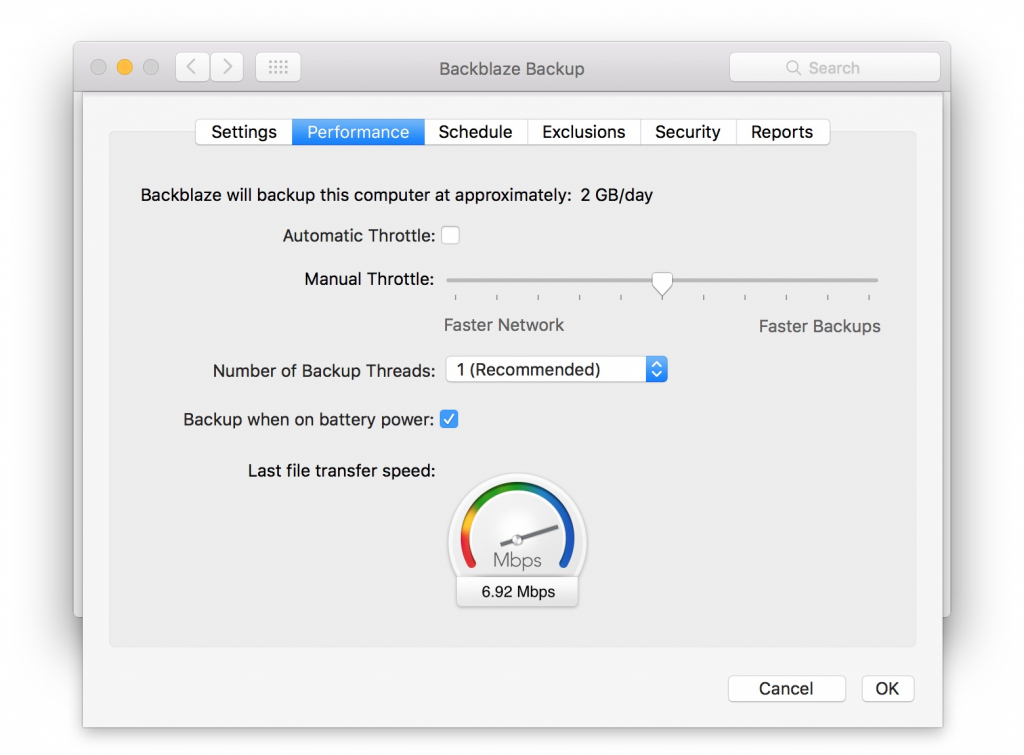View the Reports tab
1024x755 pixels.
pyautogui.click(x=782, y=132)
